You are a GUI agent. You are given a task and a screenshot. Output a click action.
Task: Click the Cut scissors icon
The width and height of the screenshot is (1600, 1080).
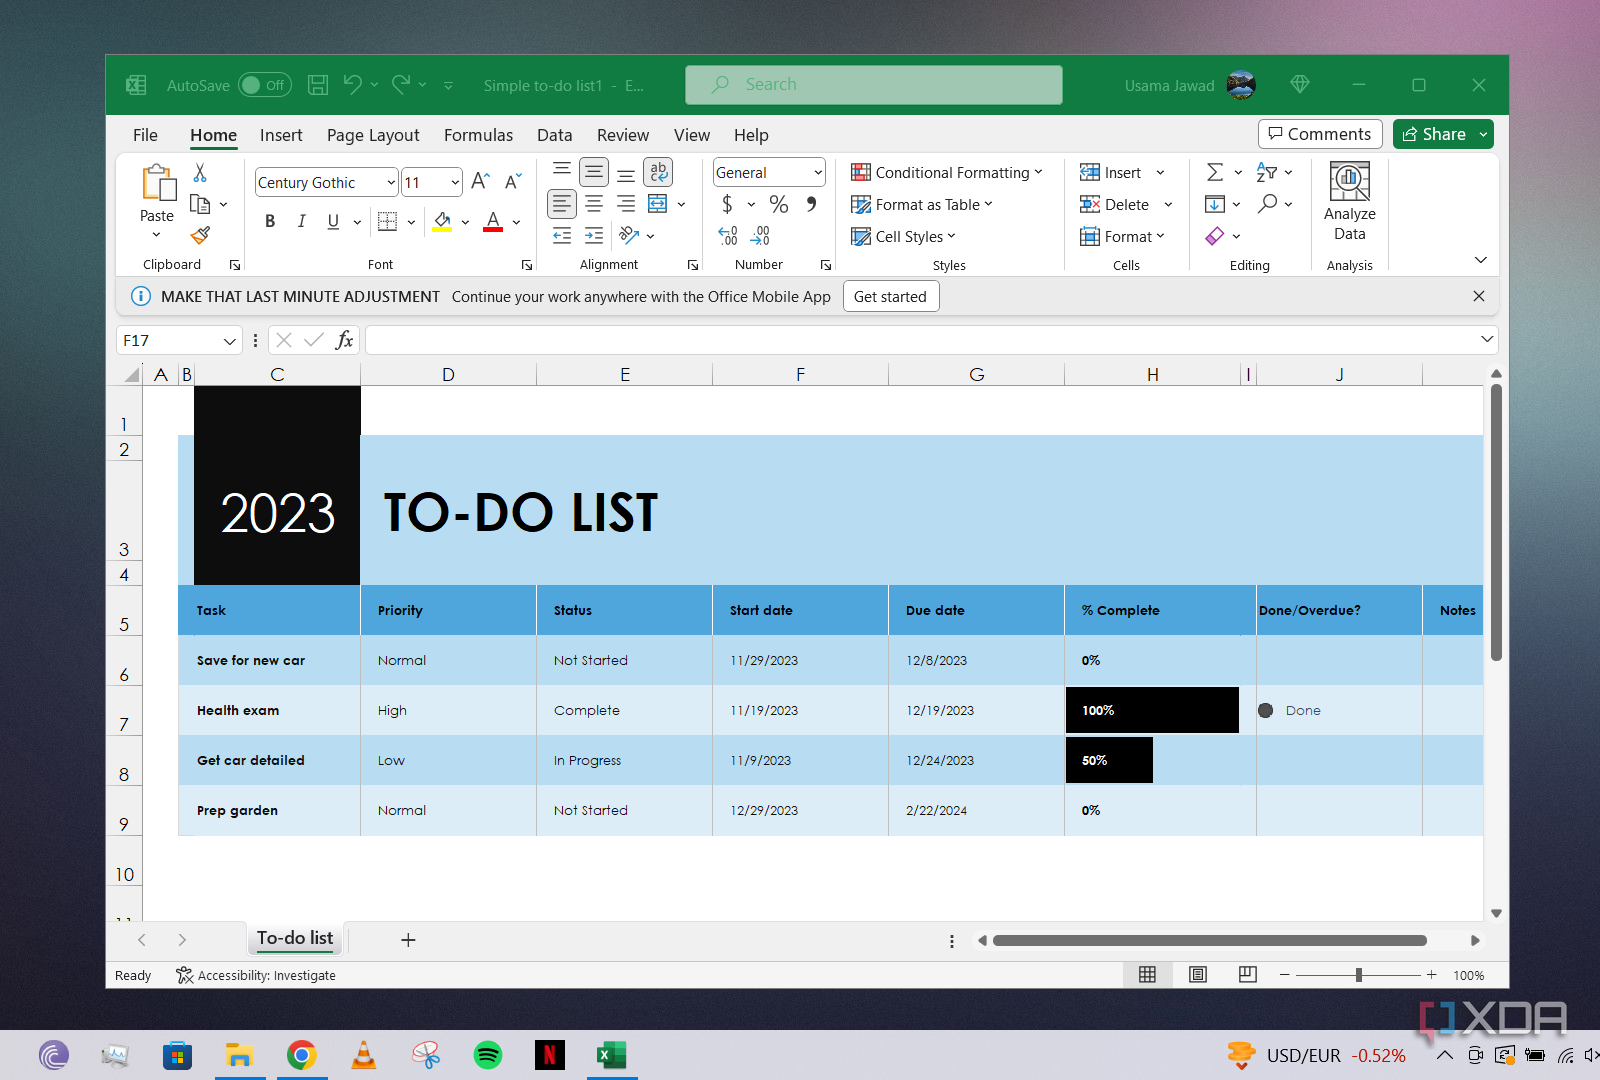point(200,173)
